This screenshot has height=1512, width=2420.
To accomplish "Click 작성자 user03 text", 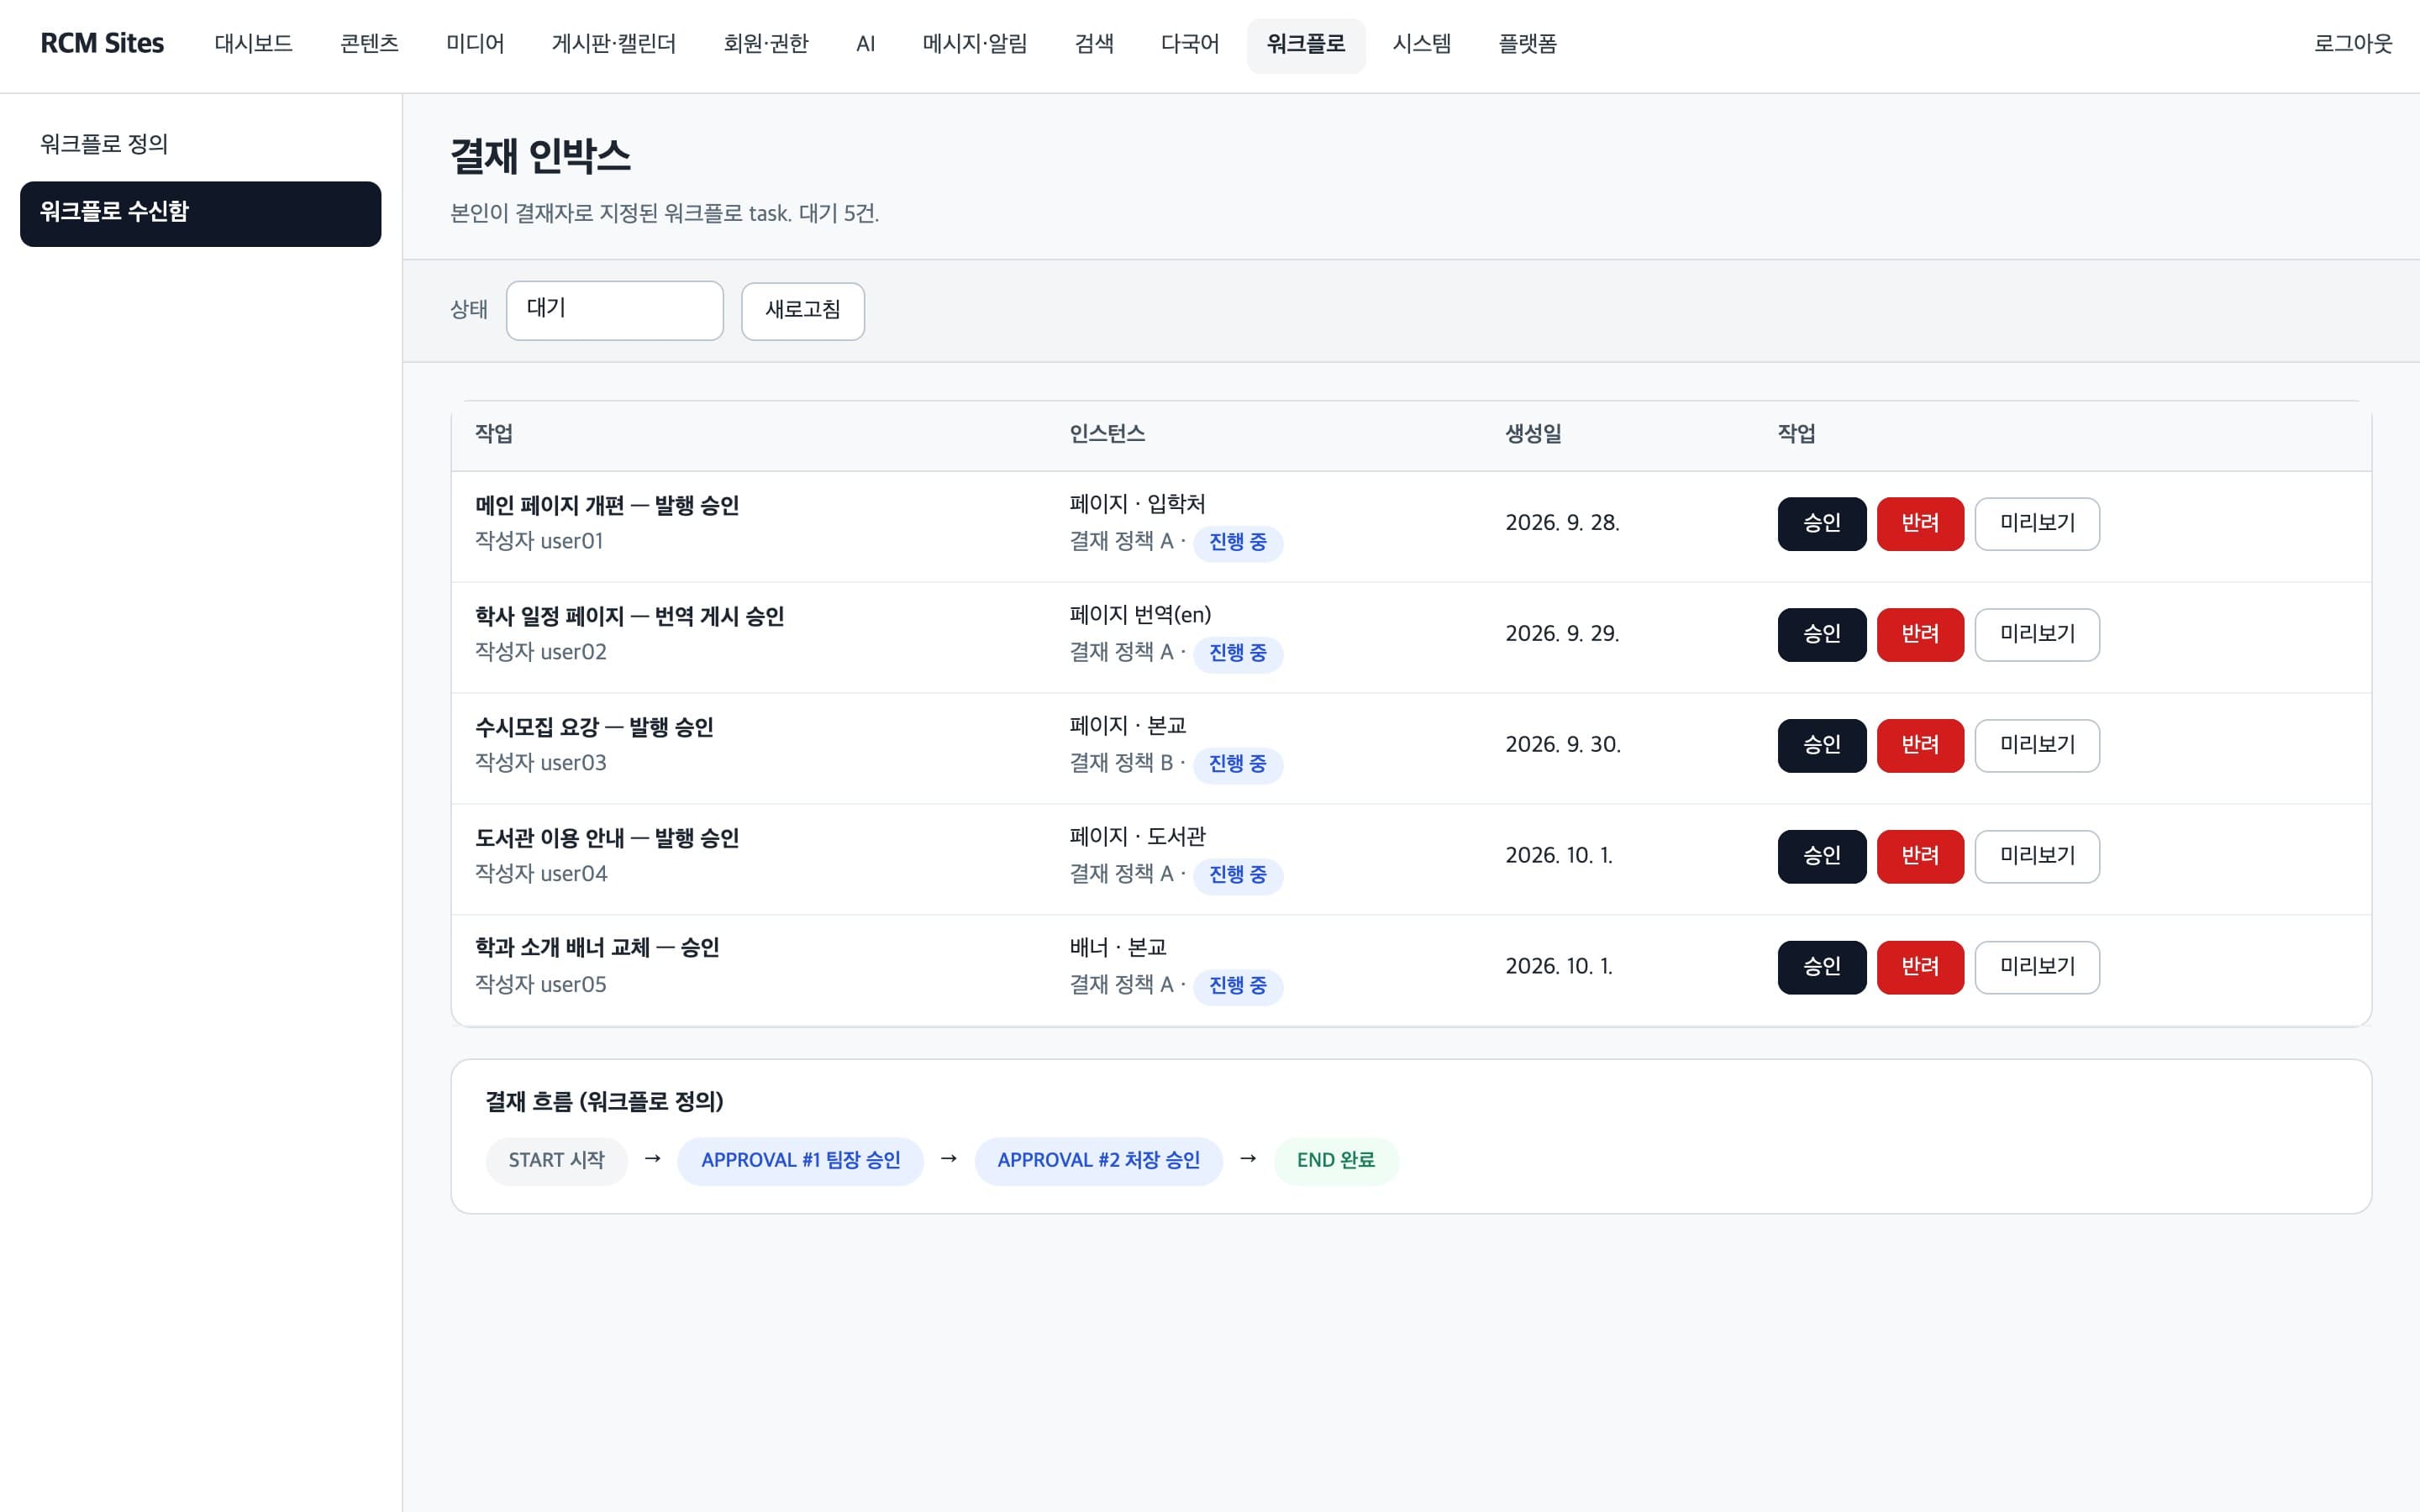I will [x=540, y=764].
